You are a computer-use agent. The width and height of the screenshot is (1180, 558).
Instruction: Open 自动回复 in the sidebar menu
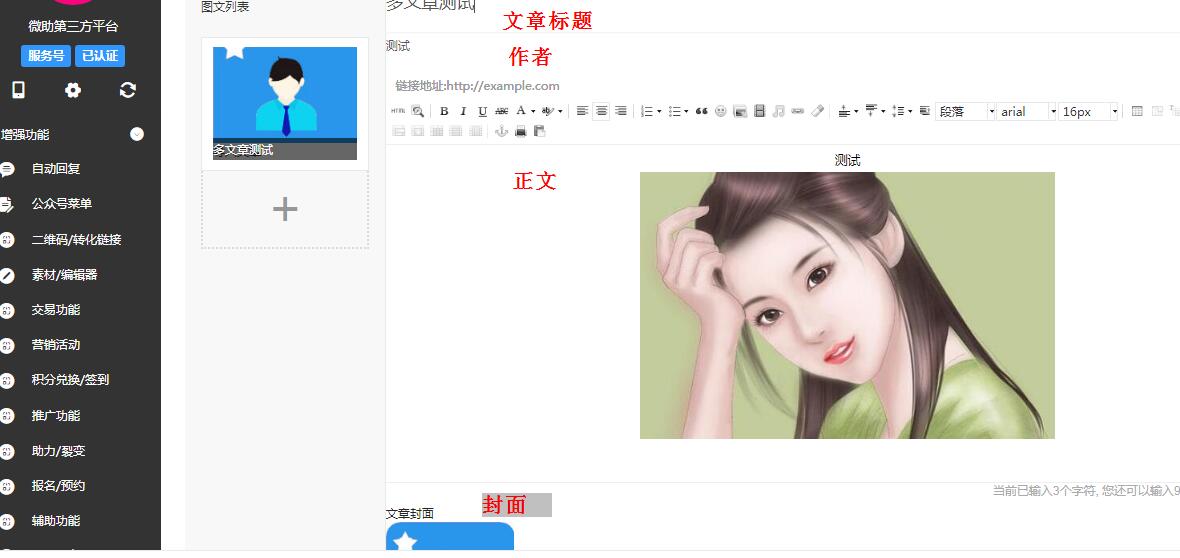pos(56,169)
